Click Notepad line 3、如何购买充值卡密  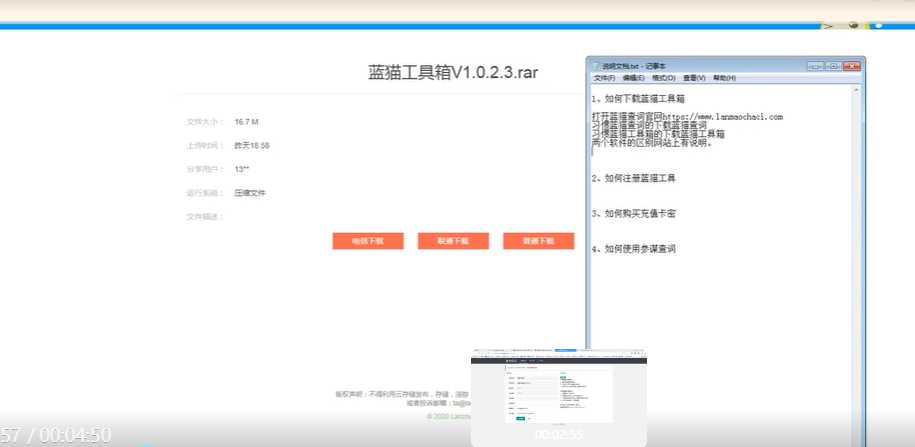[633, 214]
